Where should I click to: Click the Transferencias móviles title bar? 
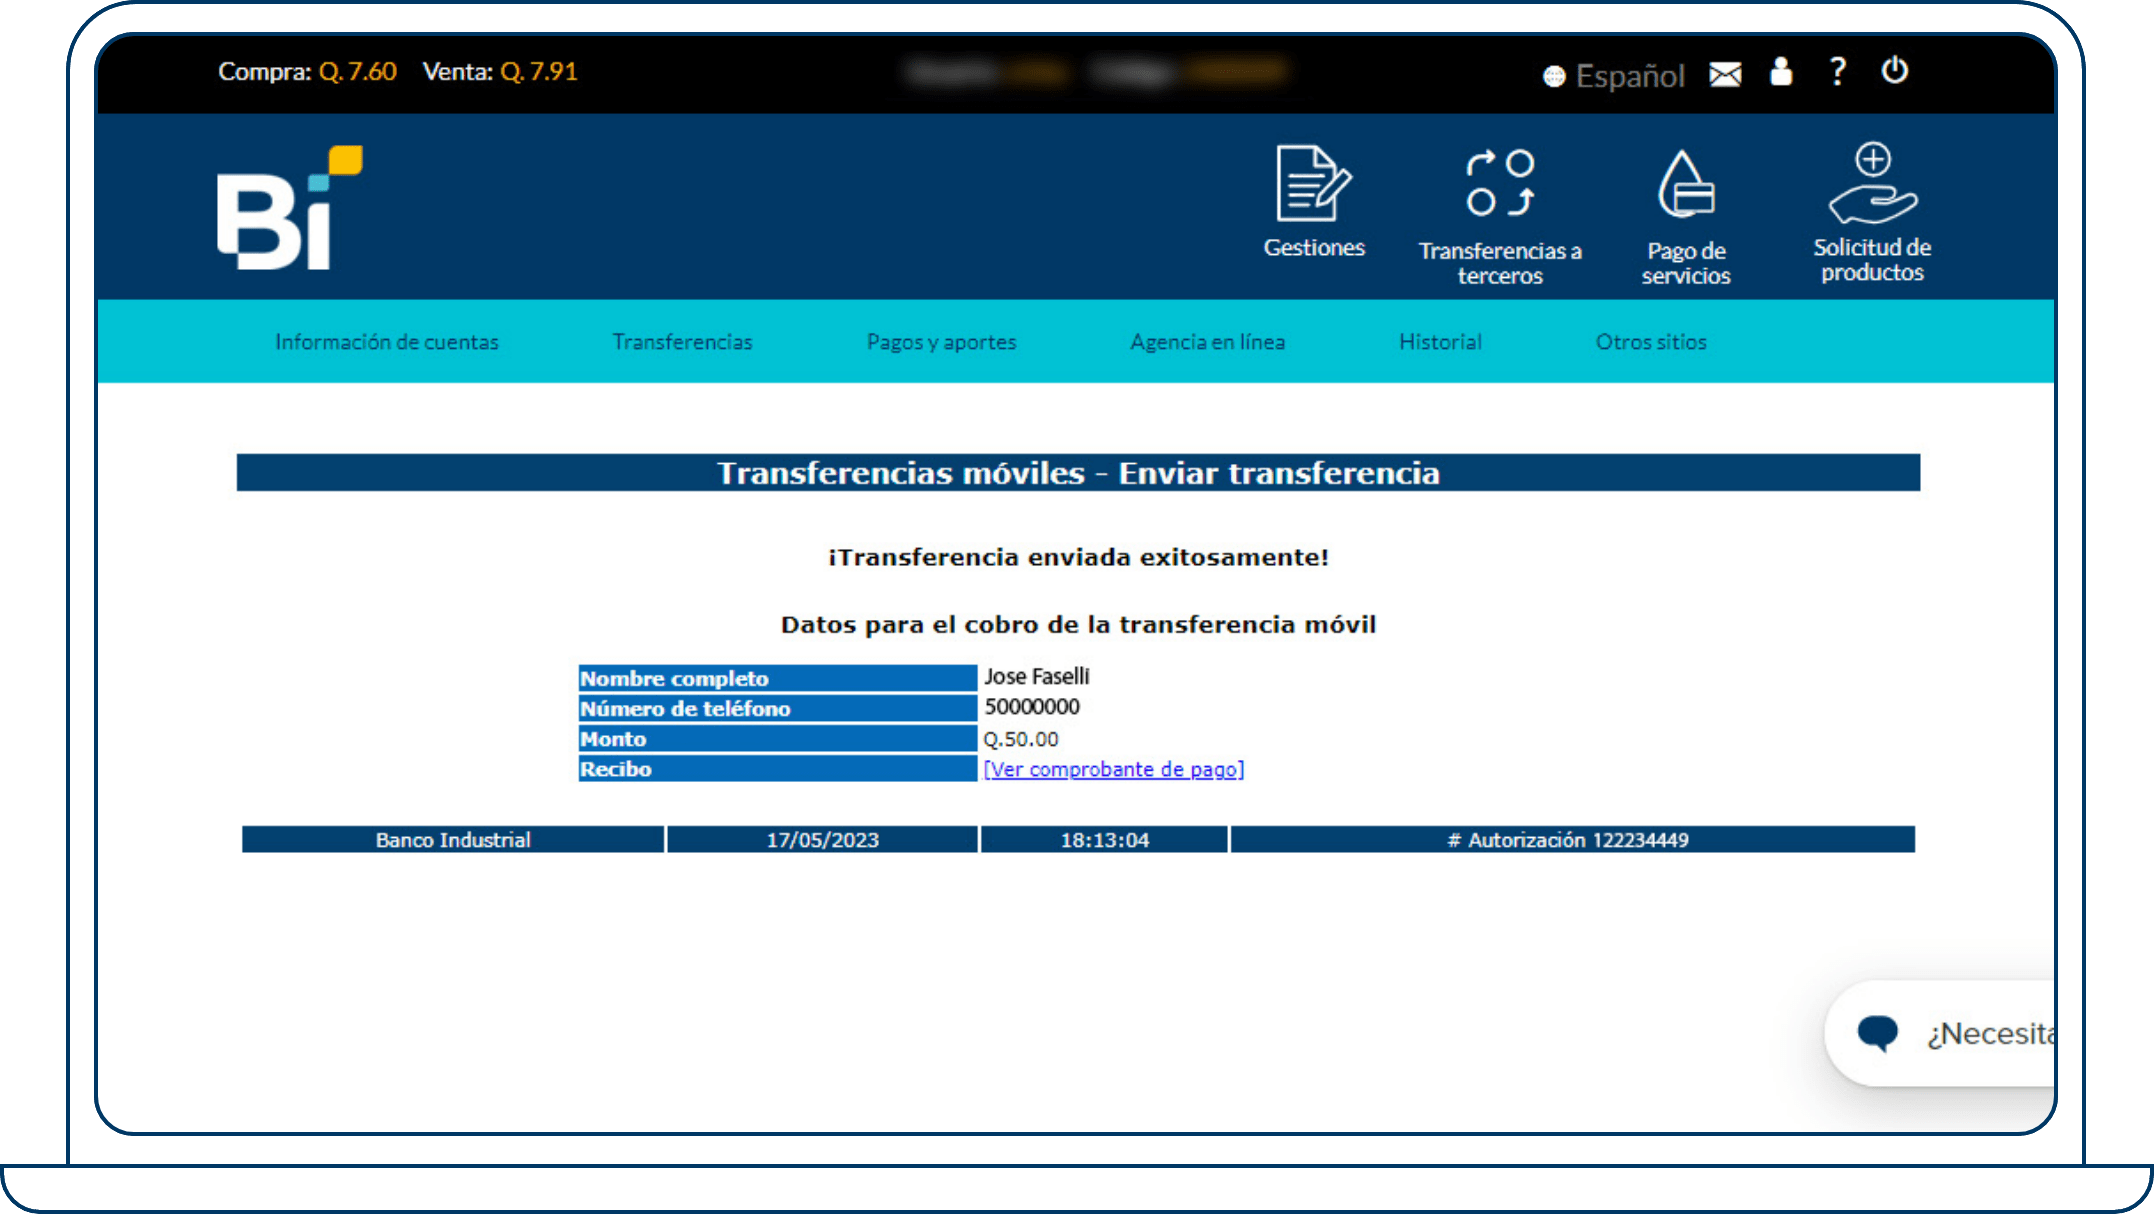click(x=1078, y=473)
